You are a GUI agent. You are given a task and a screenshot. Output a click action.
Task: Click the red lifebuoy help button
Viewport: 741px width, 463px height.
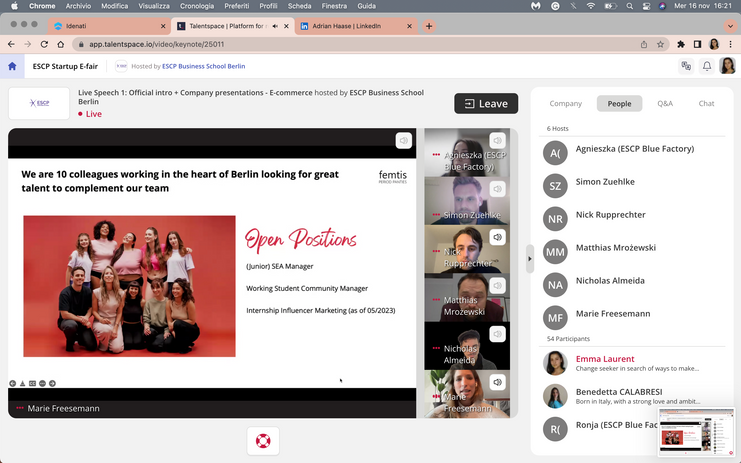pos(263,441)
